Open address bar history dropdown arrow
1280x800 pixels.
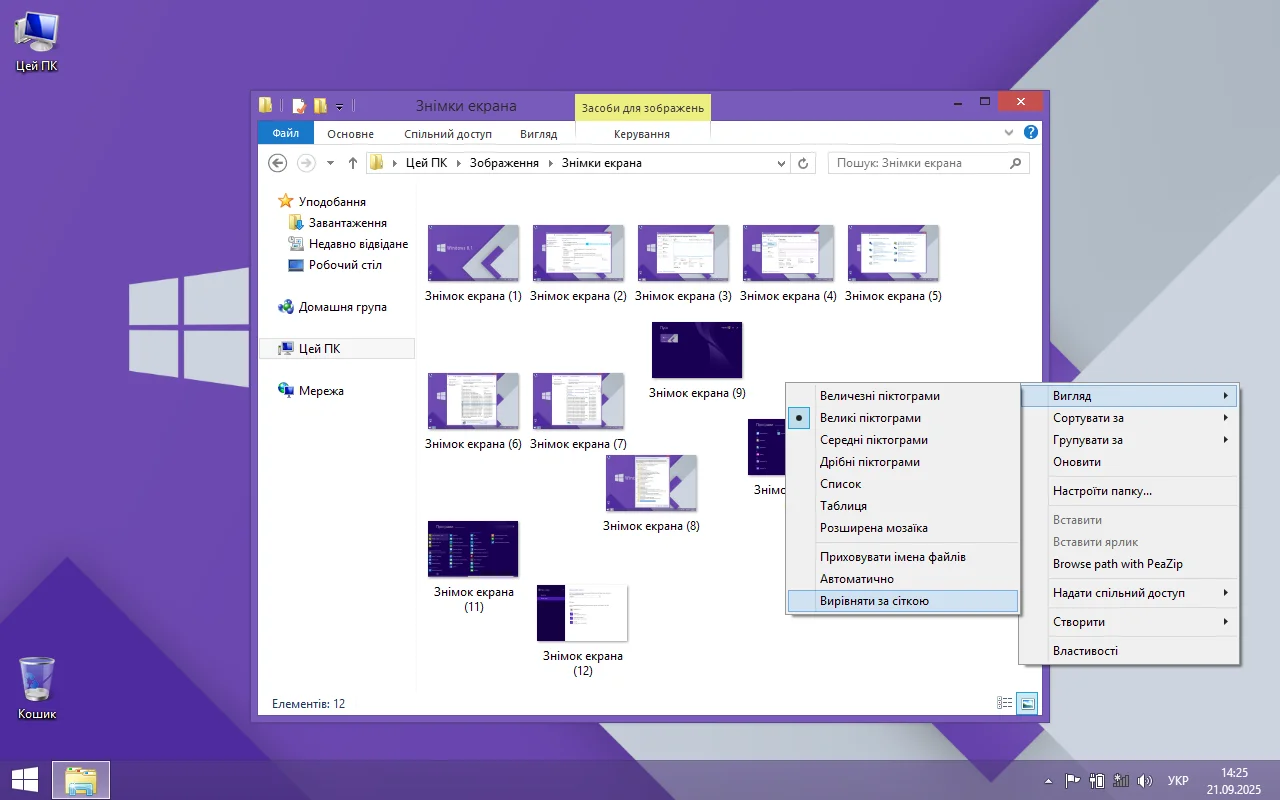[781, 163]
